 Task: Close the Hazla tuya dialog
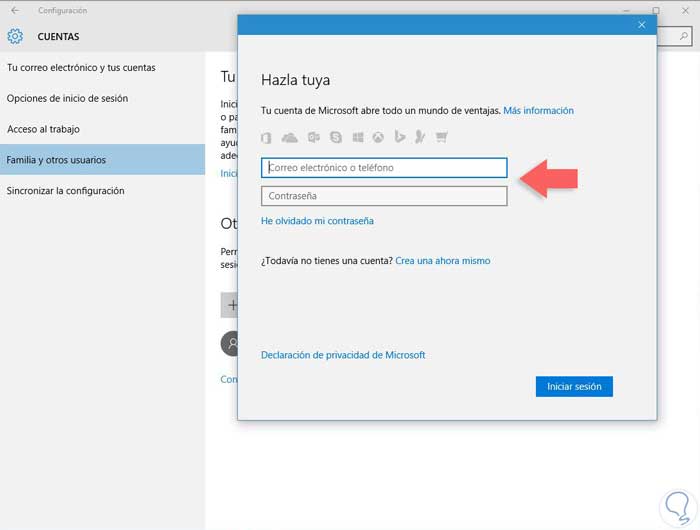coord(642,25)
